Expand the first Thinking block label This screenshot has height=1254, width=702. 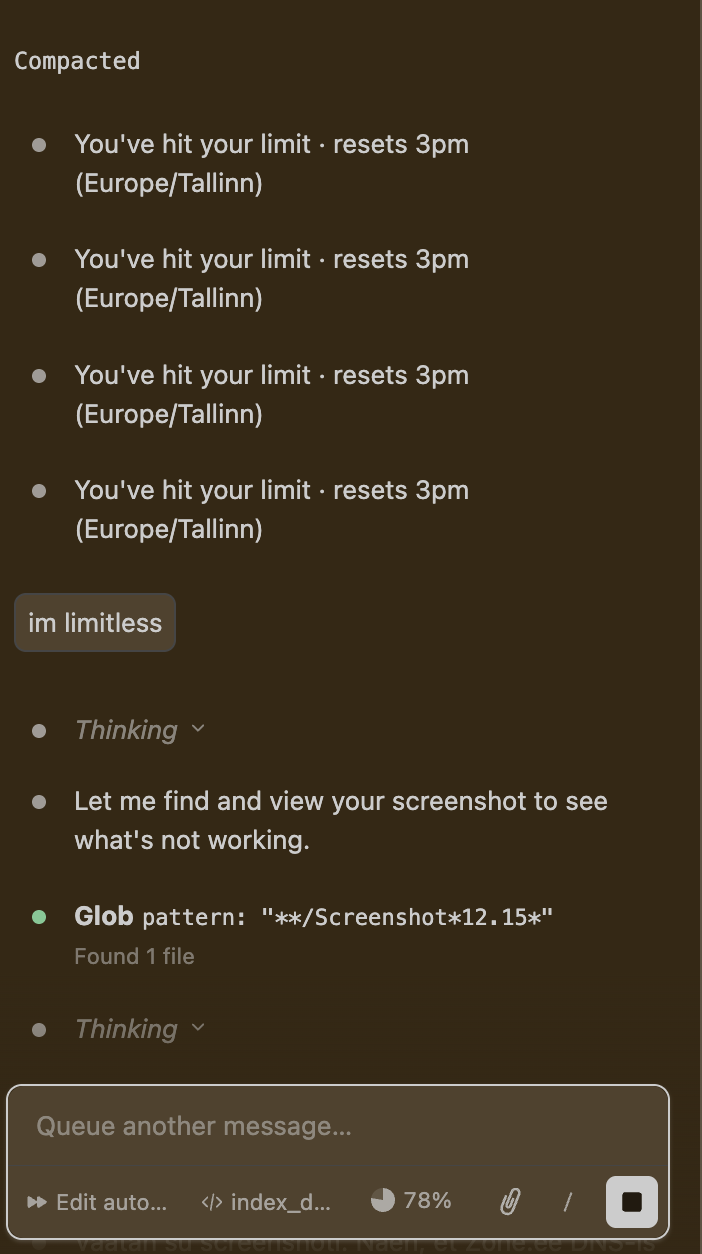pyautogui.click(x=126, y=730)
